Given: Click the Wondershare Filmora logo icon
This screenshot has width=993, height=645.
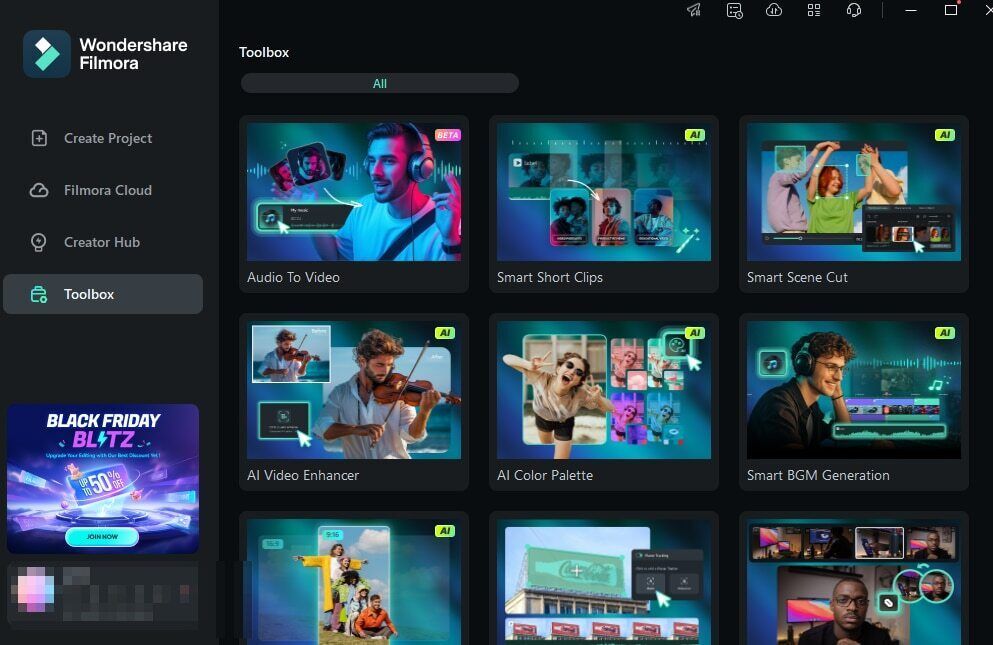Looking at the screenshot, I should click(47, 54).
